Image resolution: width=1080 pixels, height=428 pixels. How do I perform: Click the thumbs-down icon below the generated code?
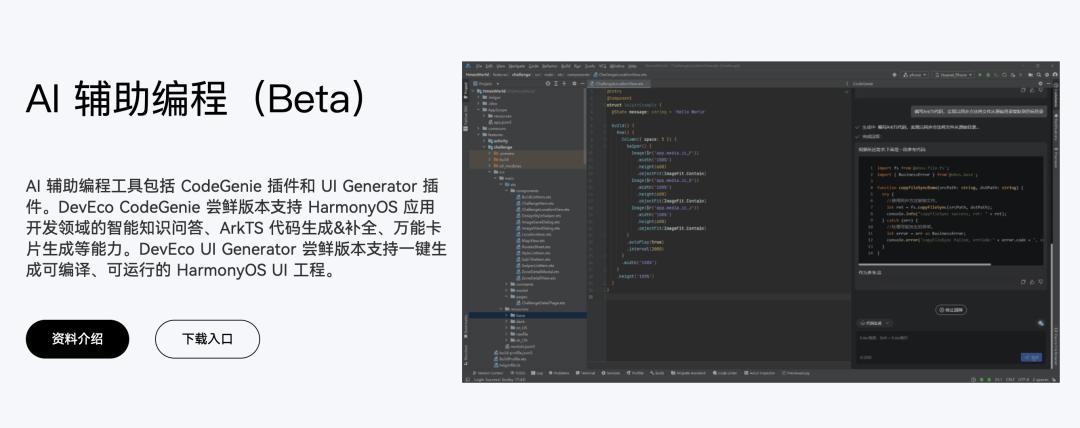[1041, 282]
